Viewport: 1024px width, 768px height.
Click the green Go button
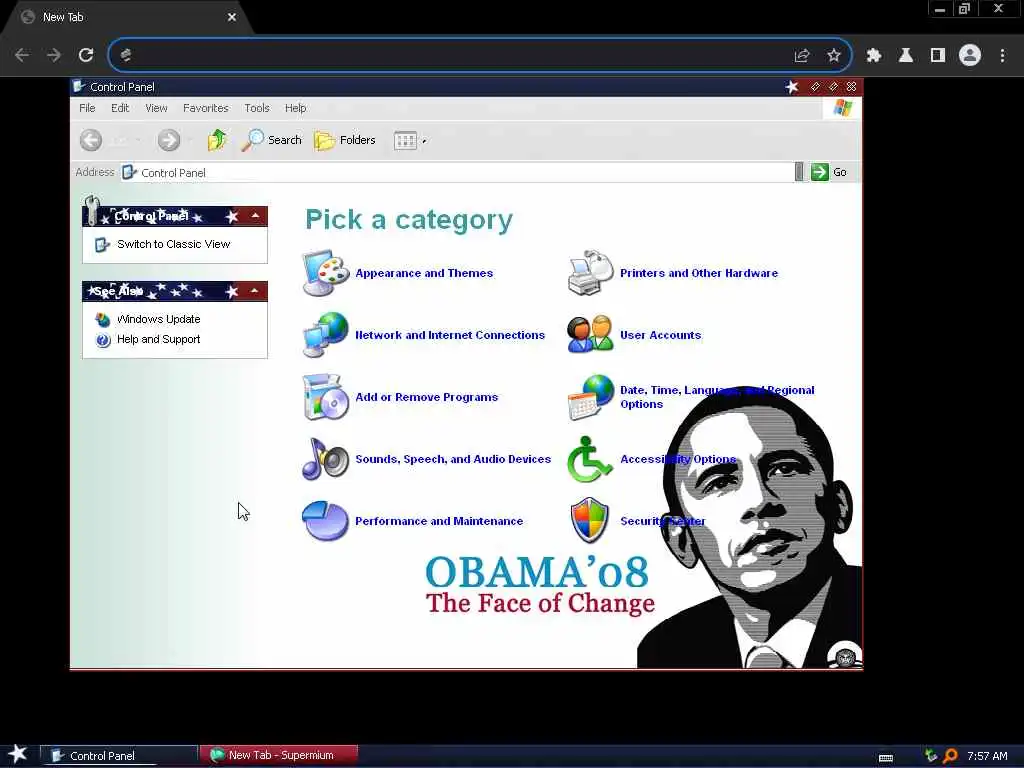coord(829,172)
